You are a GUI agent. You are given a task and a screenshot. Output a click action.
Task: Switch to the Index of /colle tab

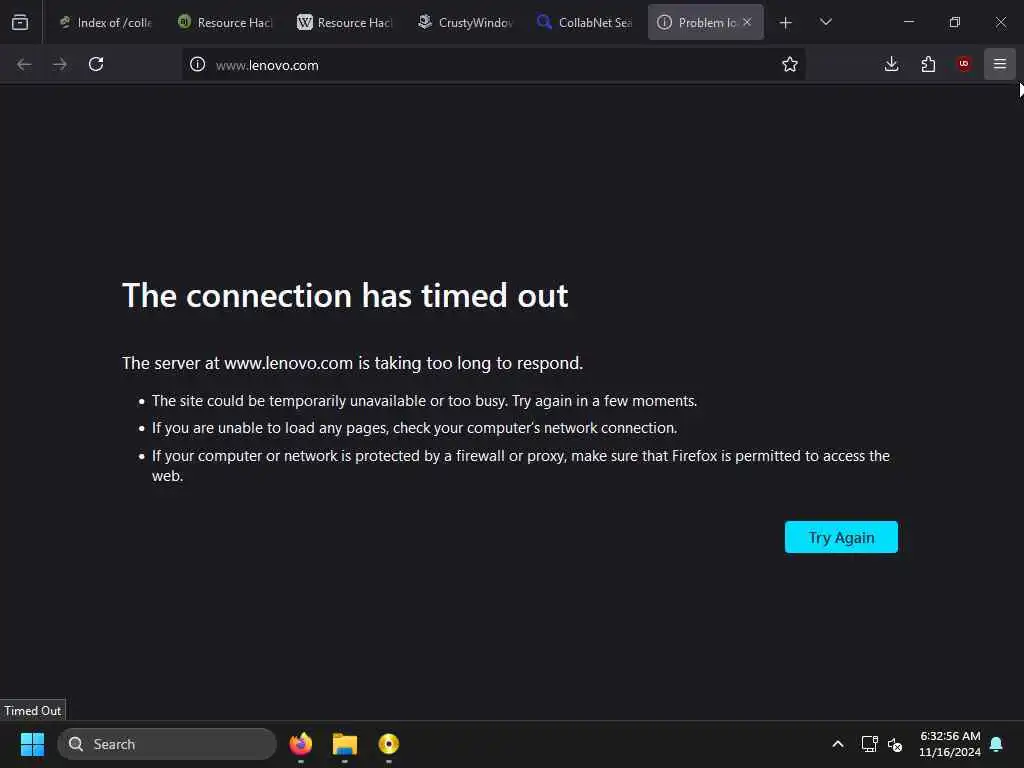pyautogui.click(x=105, y=22)
